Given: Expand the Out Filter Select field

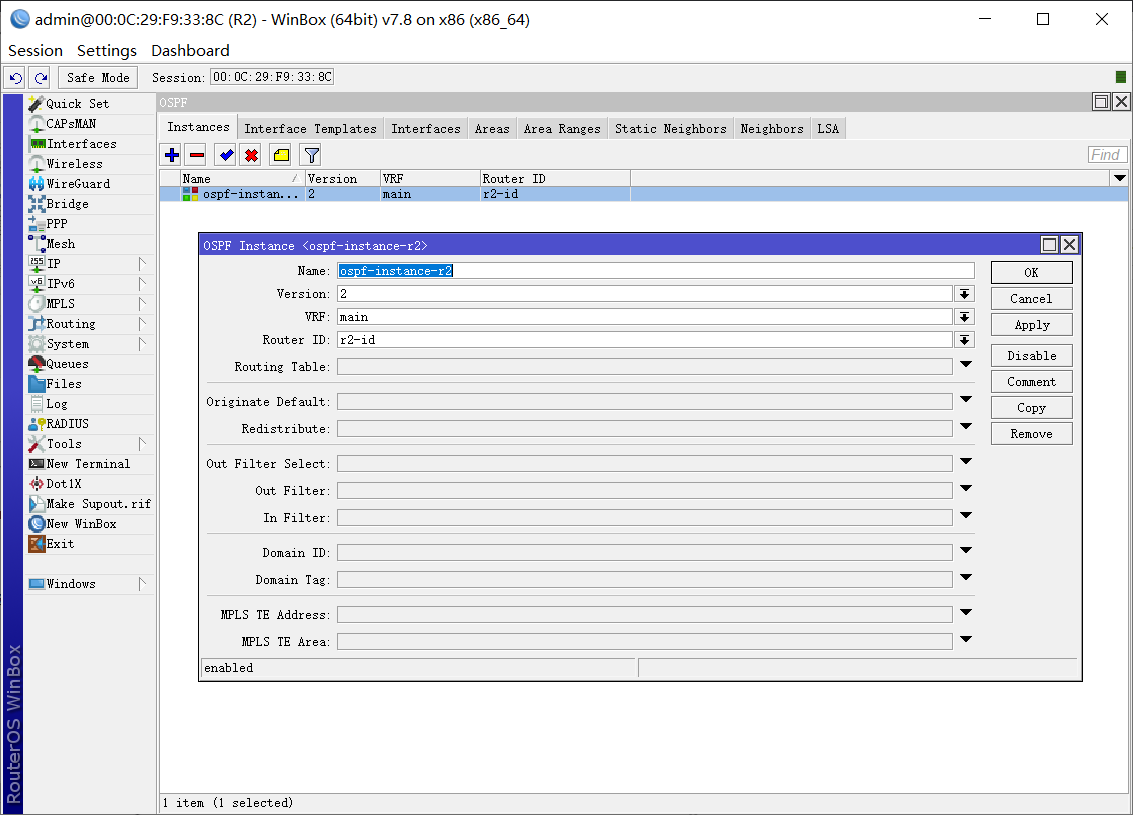Looking at the screenshot, I should pos(966,461).
